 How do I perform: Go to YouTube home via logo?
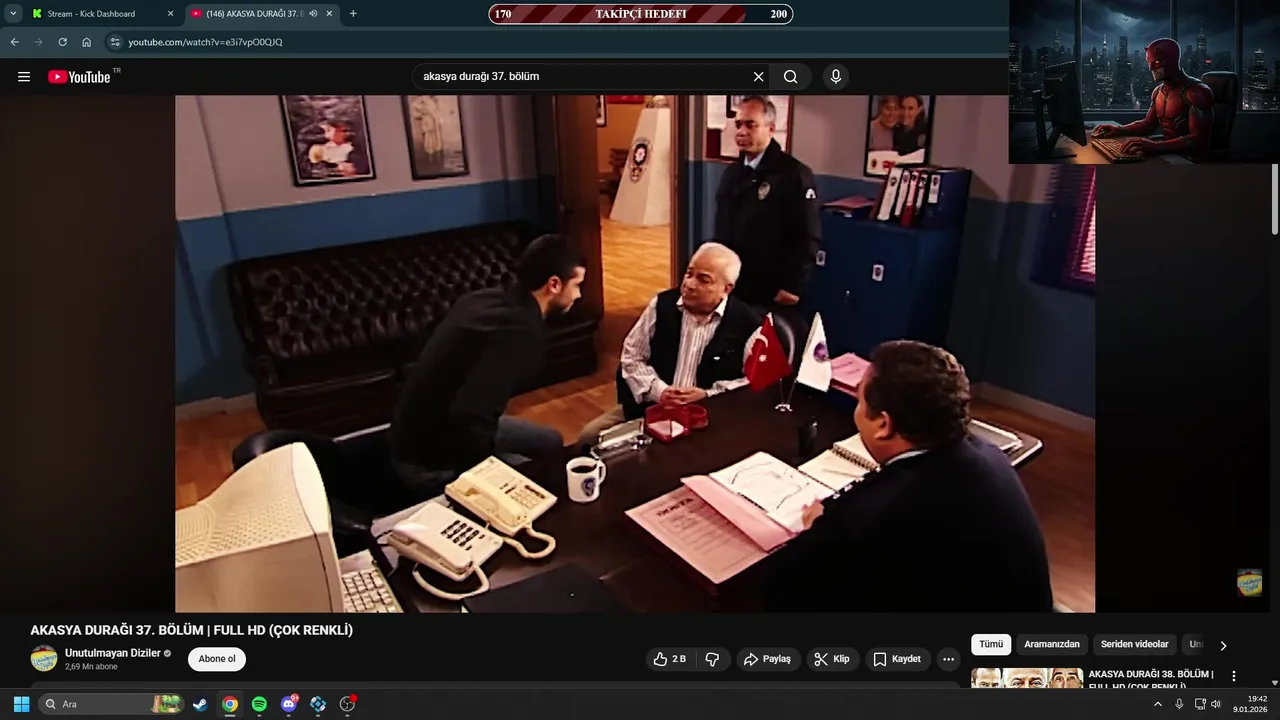tap(79, 77)
